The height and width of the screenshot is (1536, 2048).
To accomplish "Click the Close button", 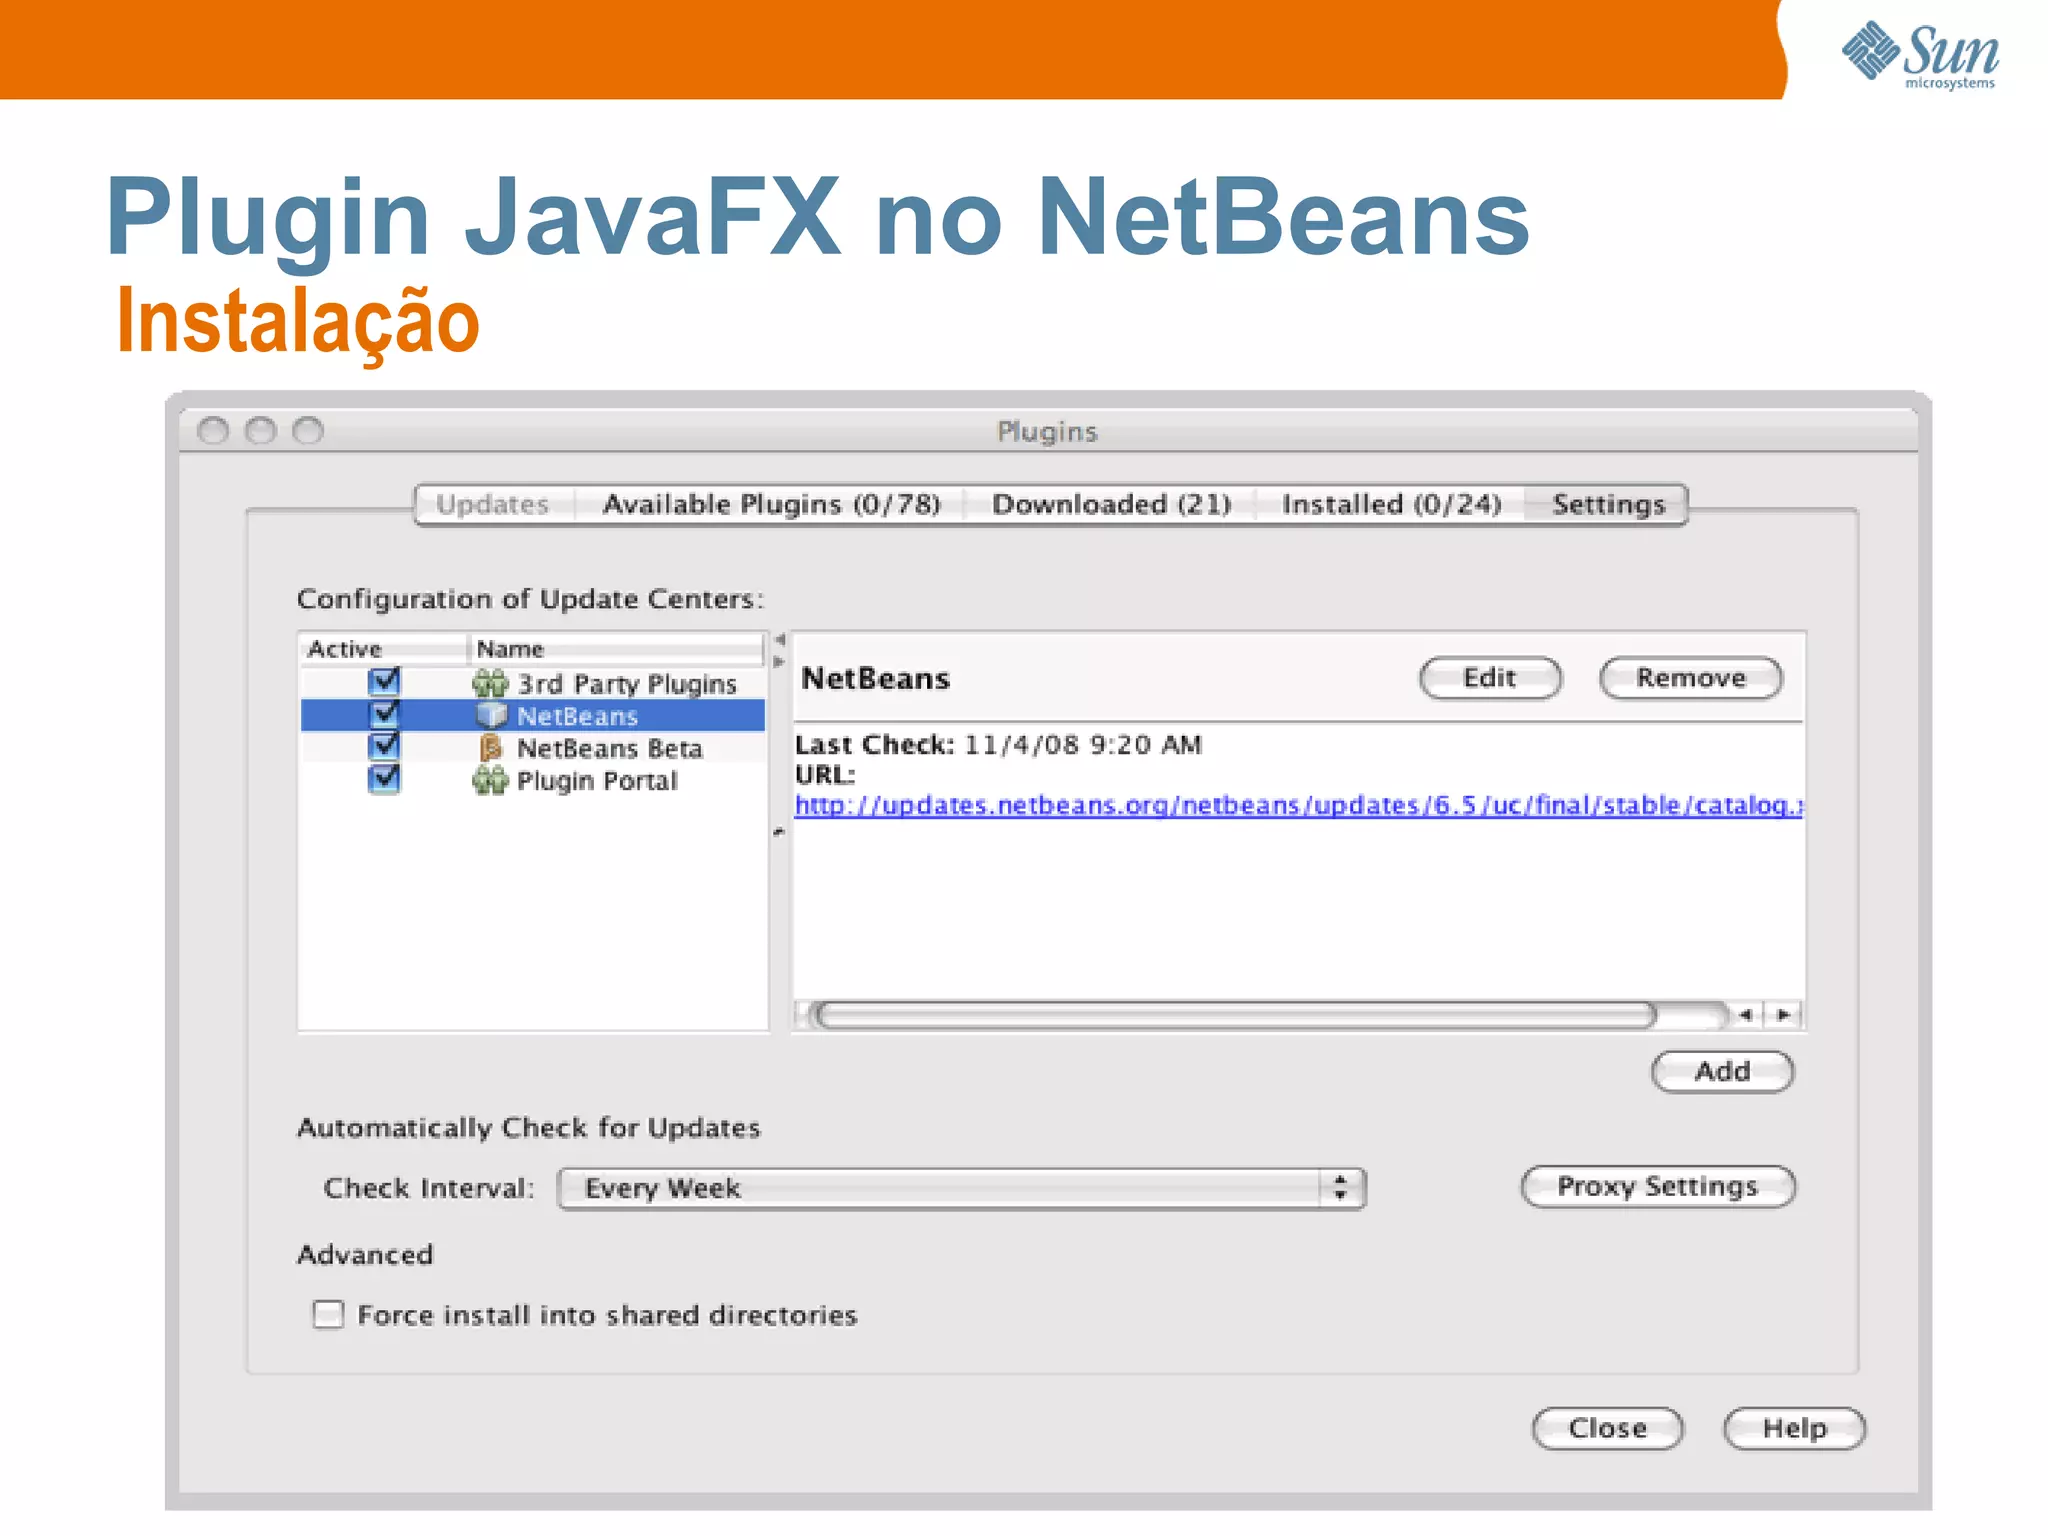I will (1608, 1428).
